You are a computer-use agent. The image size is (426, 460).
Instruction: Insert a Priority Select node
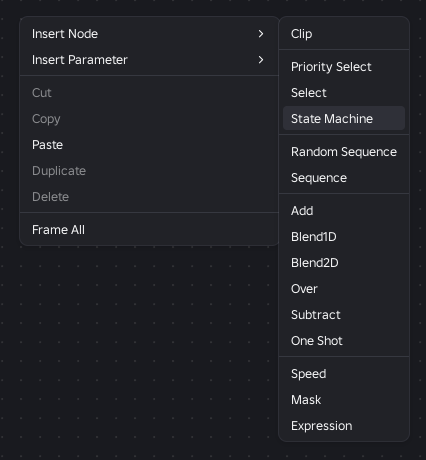tap(344, 67)
